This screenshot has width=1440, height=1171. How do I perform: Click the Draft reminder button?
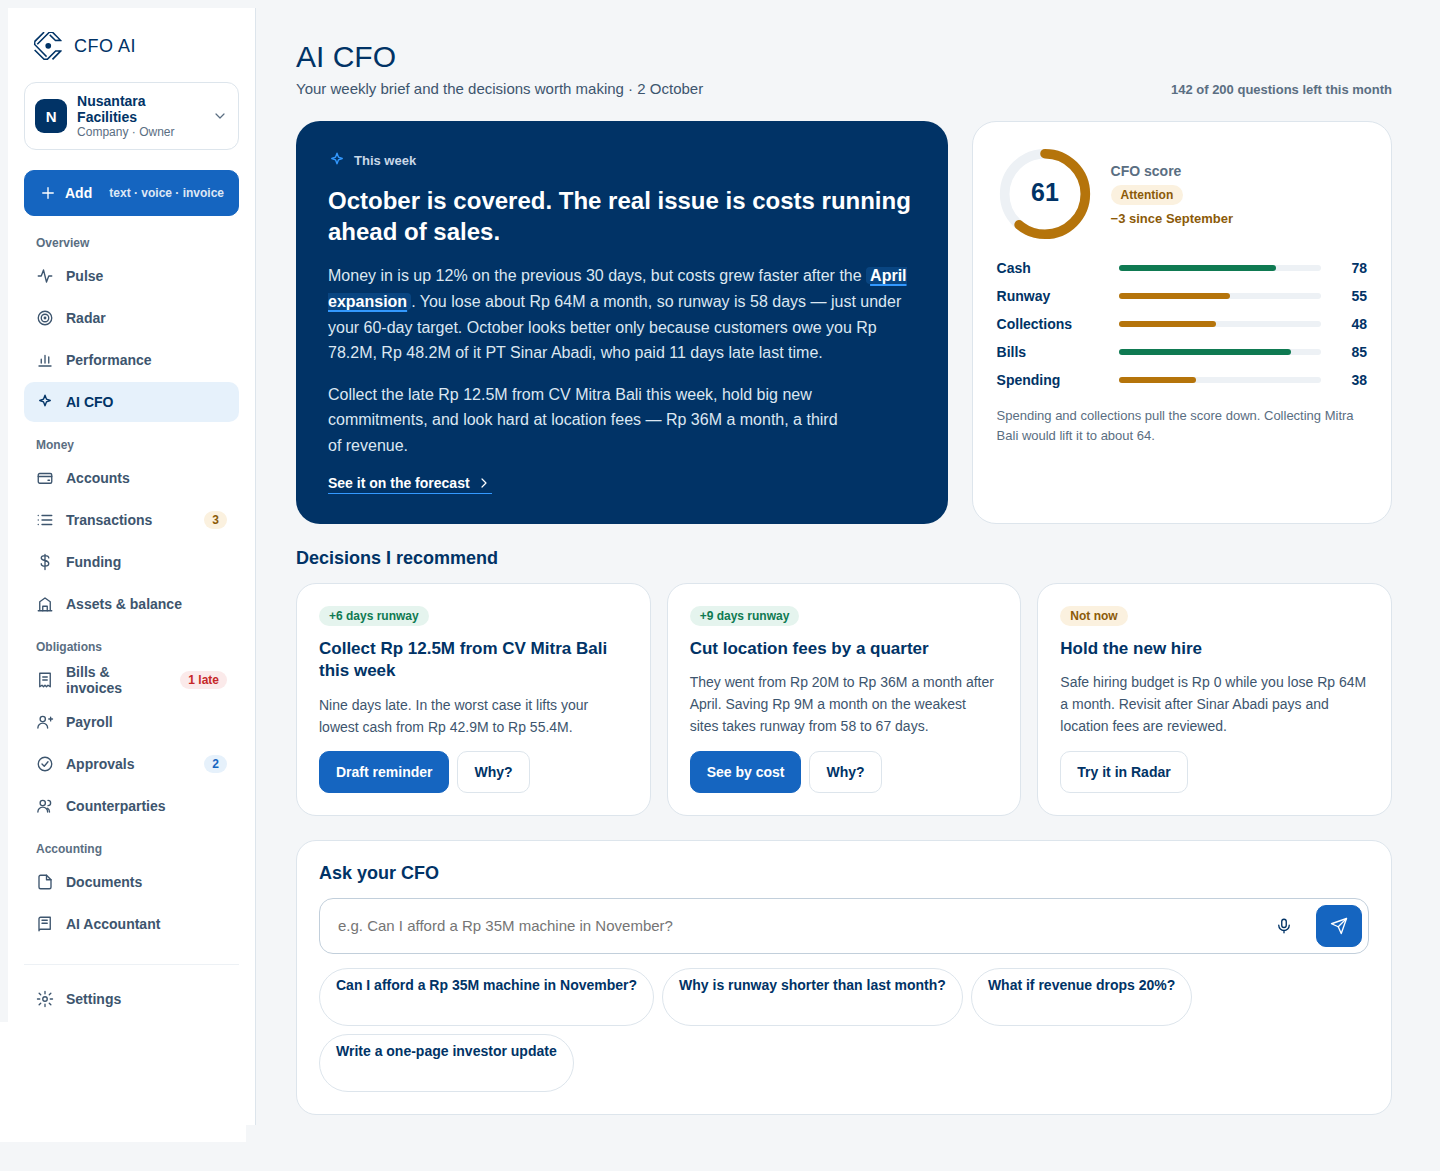click(x=384, y=772)
